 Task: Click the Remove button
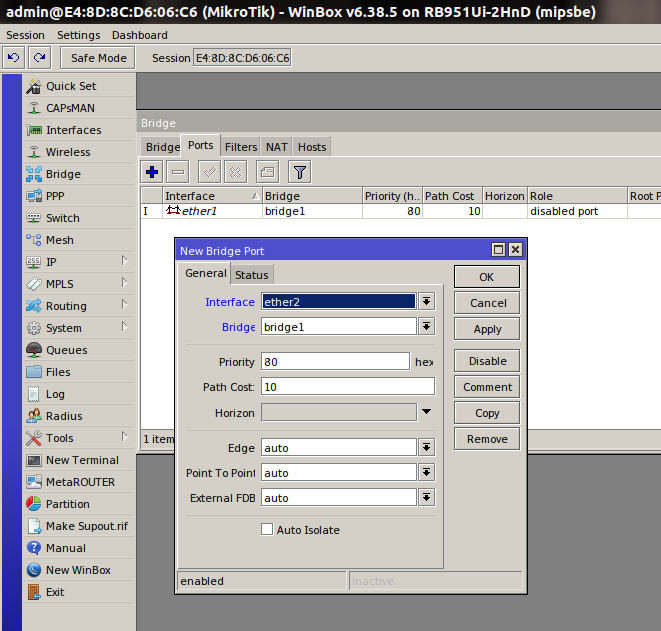click(486, 439)
